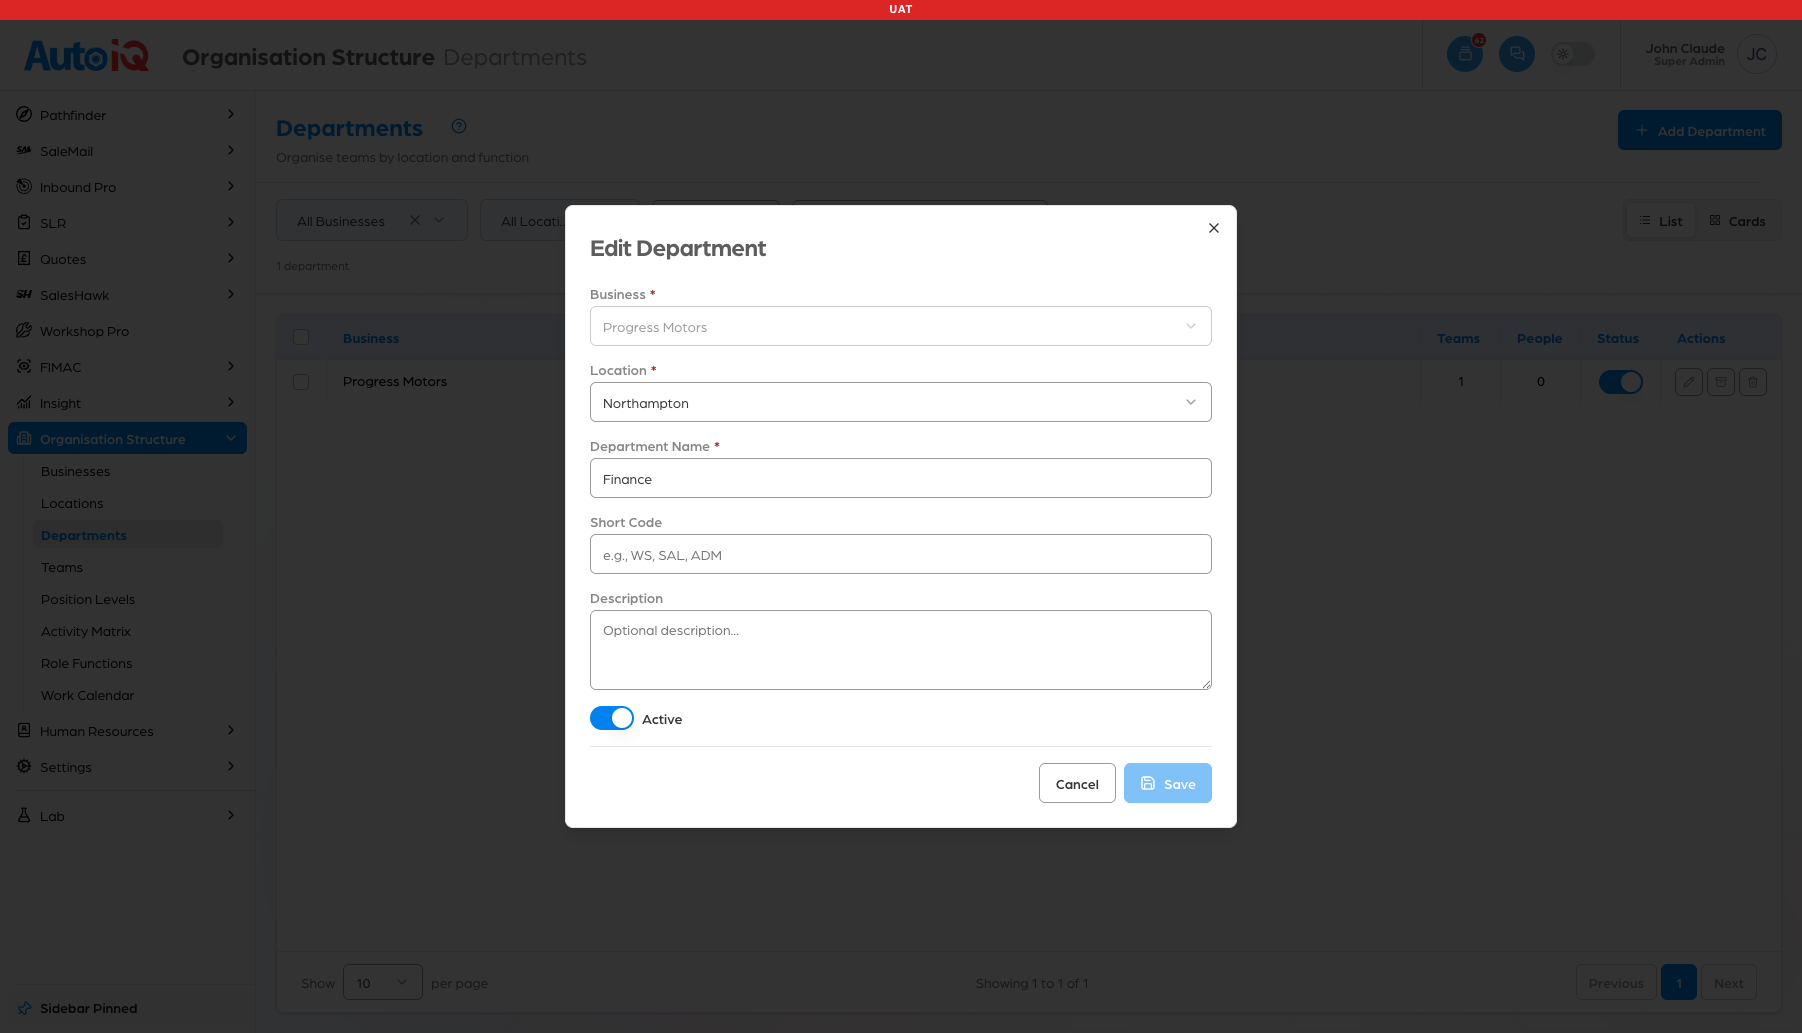Check the Progress Motors row checkbox

click(x=301, y=382)
